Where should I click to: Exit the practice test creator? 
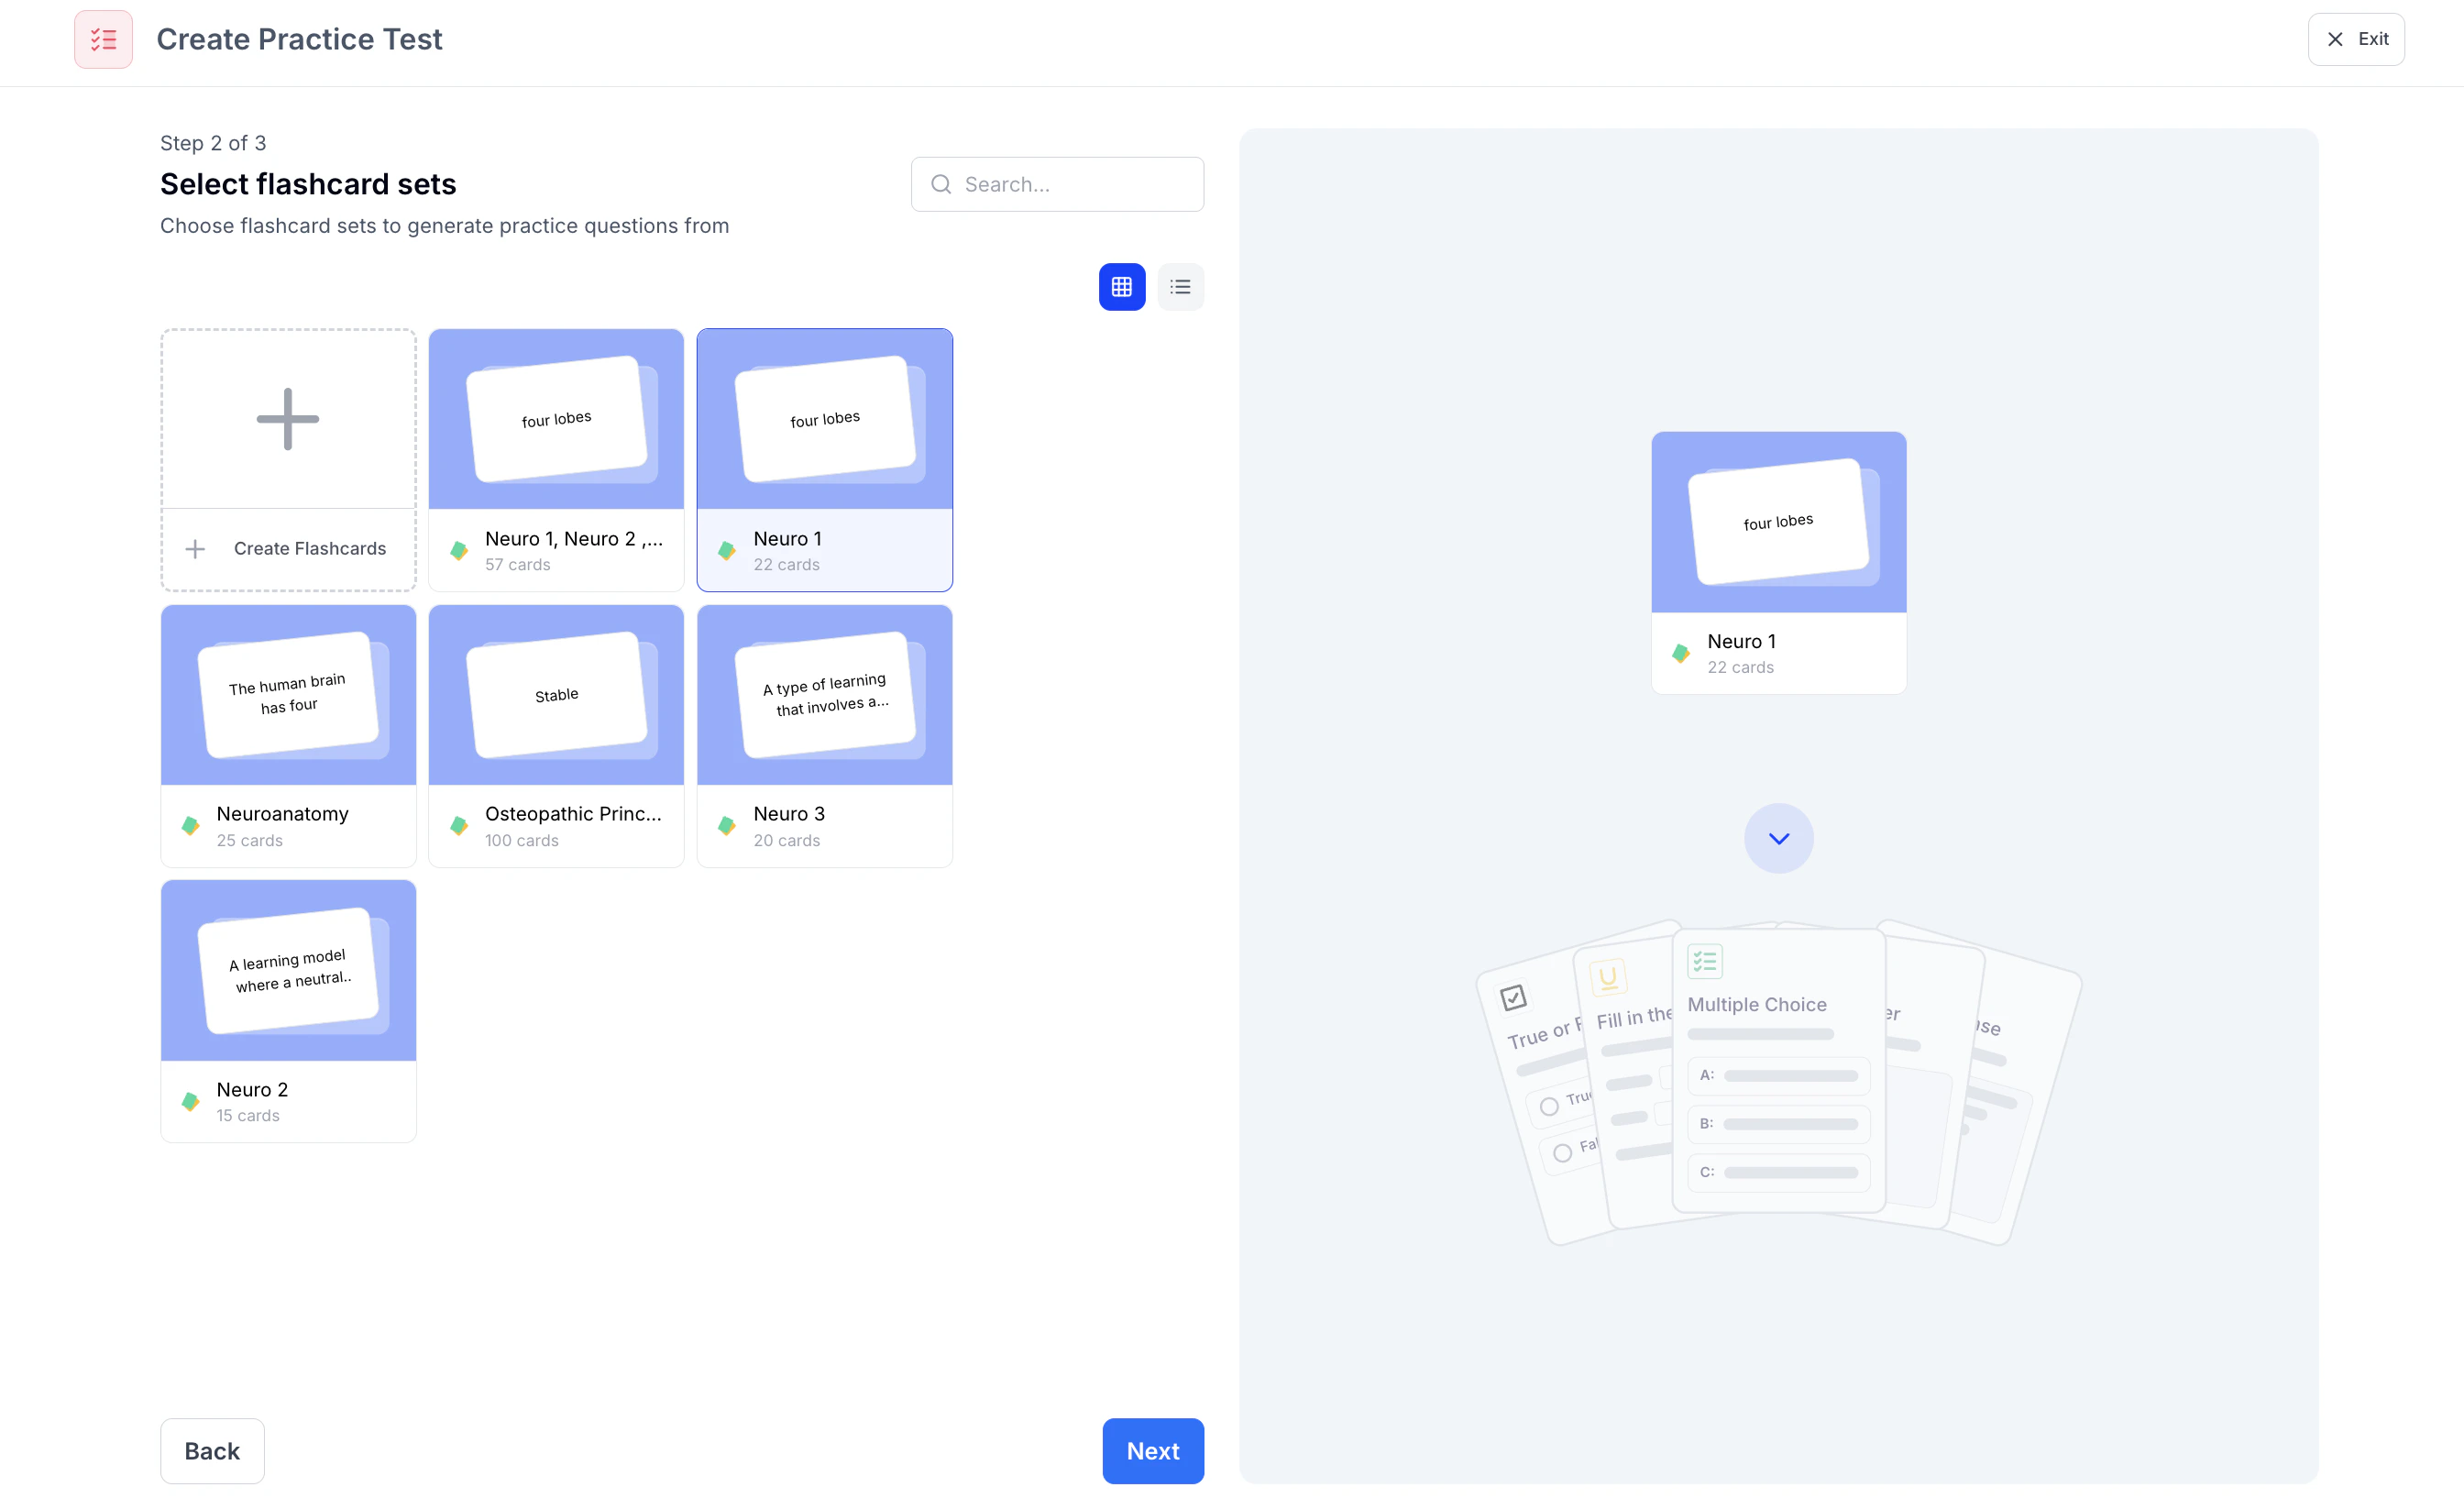2355,39
